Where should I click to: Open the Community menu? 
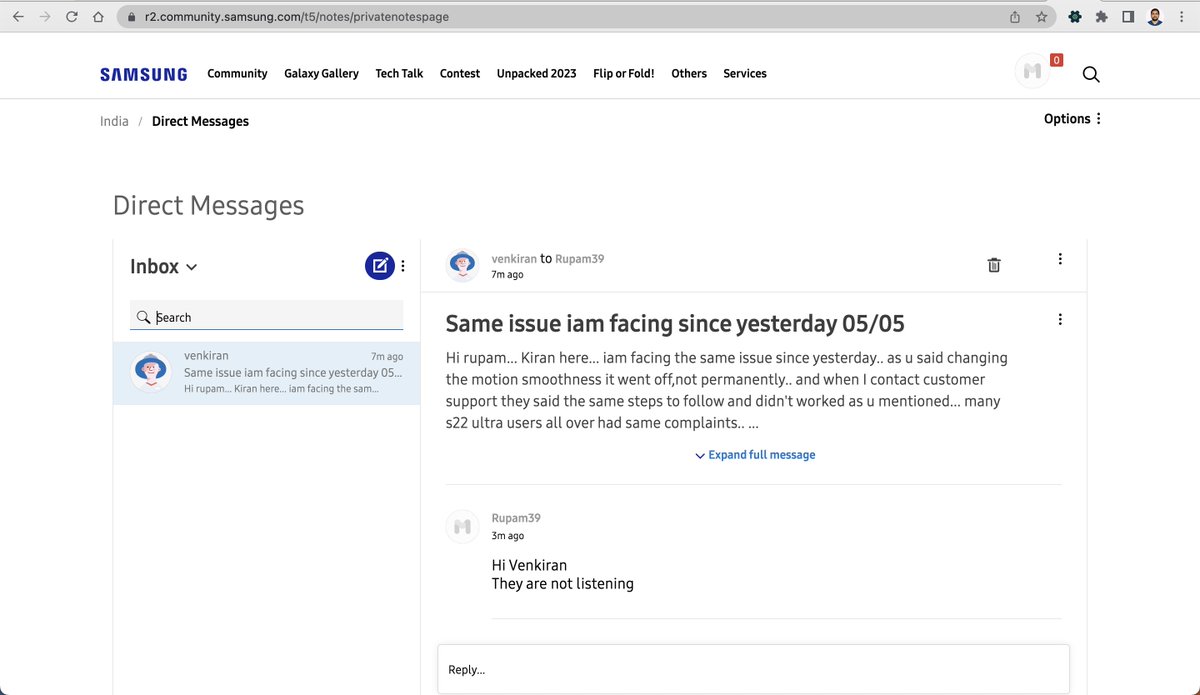[x=237, y=74]
